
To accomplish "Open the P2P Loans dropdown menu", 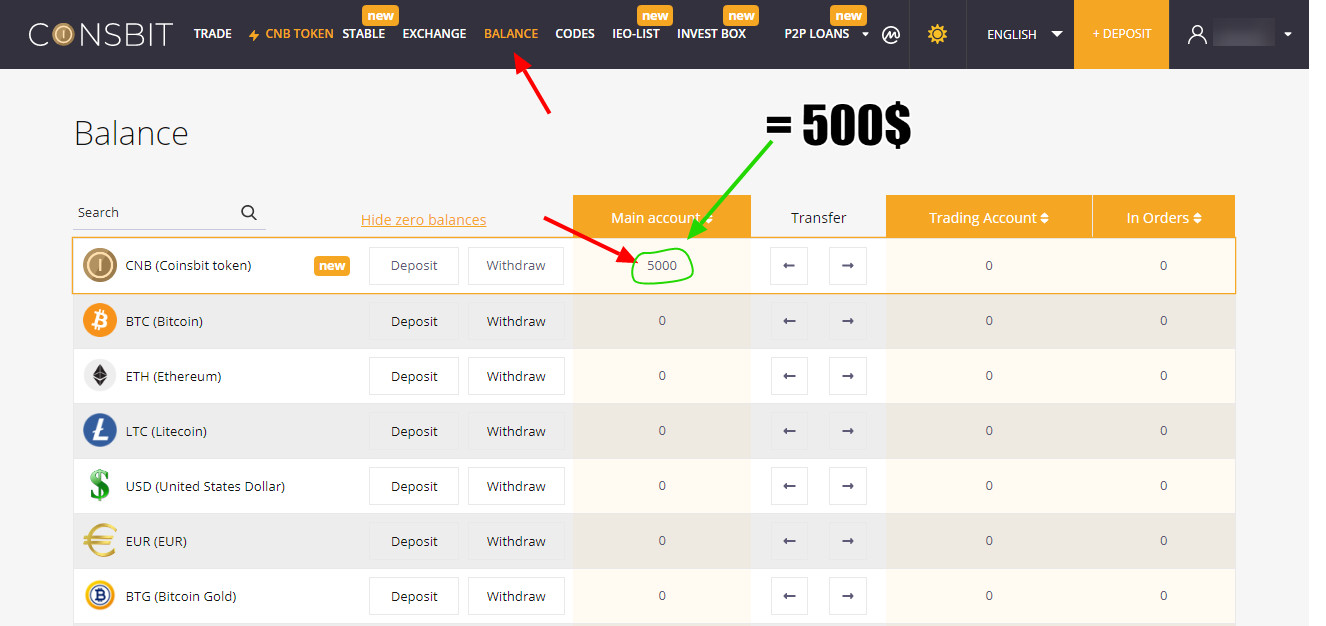I will coord(826,34).
